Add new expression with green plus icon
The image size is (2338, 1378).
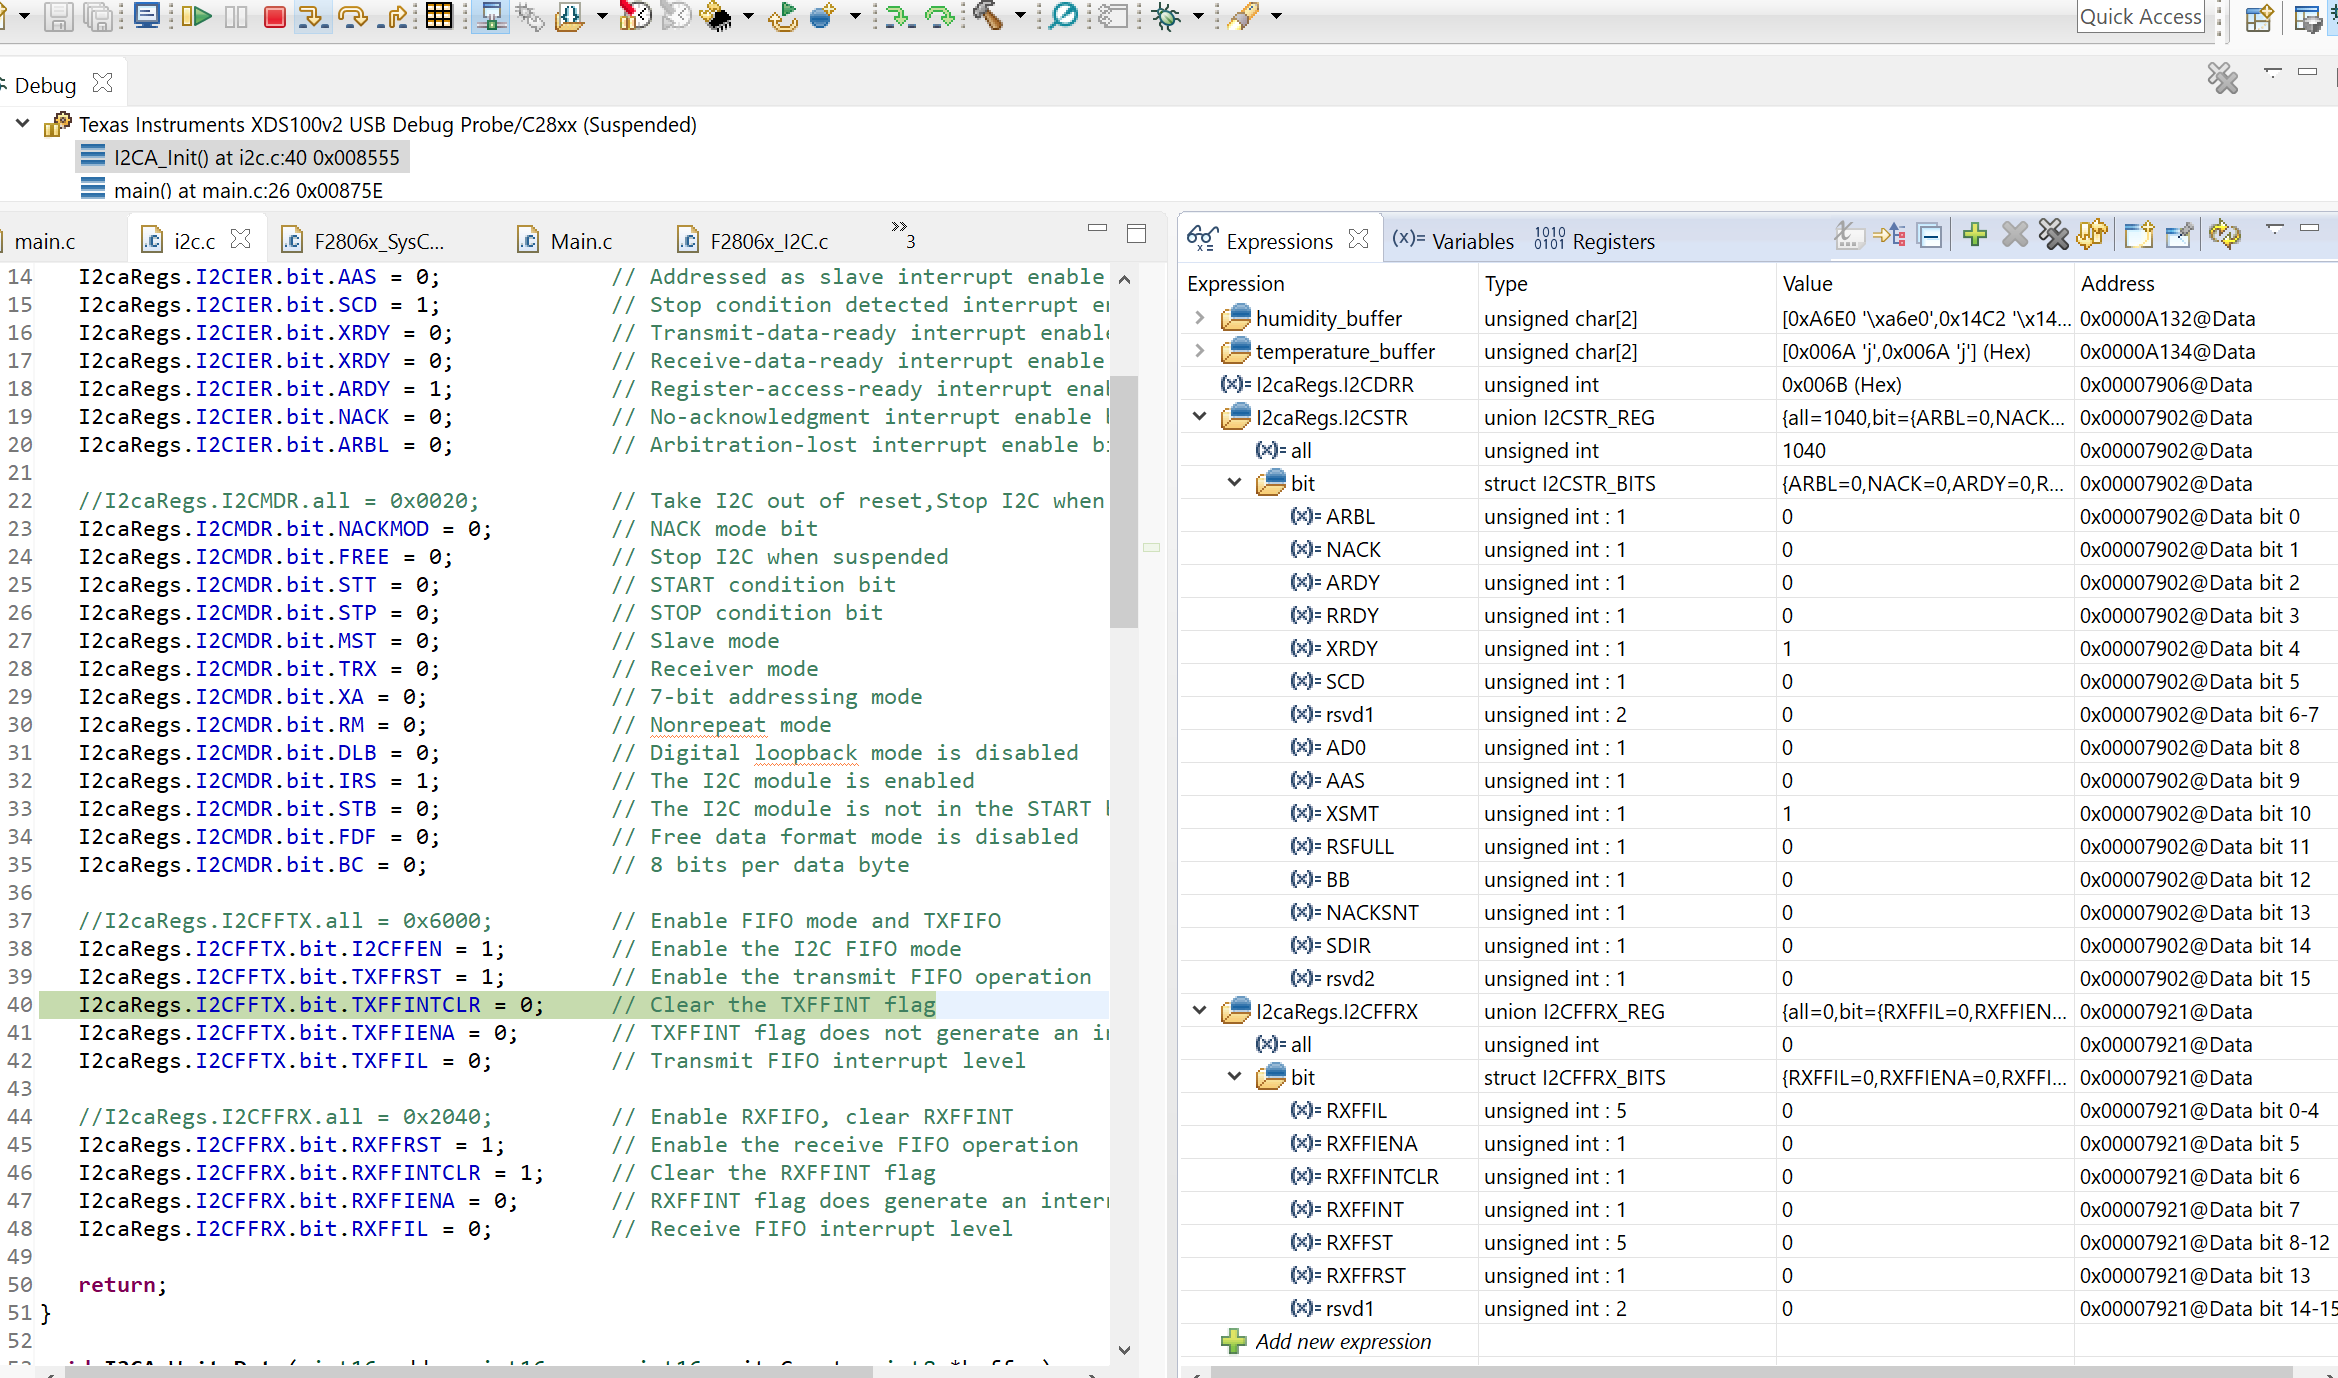coord(1974,235)
